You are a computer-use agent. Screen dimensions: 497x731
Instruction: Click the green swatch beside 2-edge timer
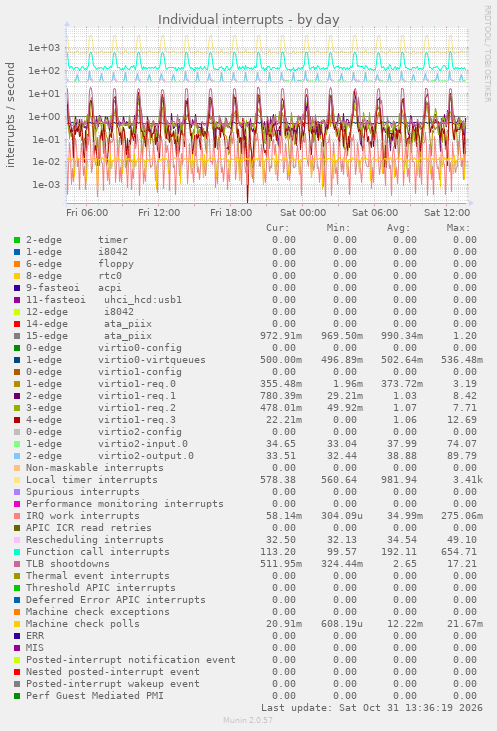[17, 240]
